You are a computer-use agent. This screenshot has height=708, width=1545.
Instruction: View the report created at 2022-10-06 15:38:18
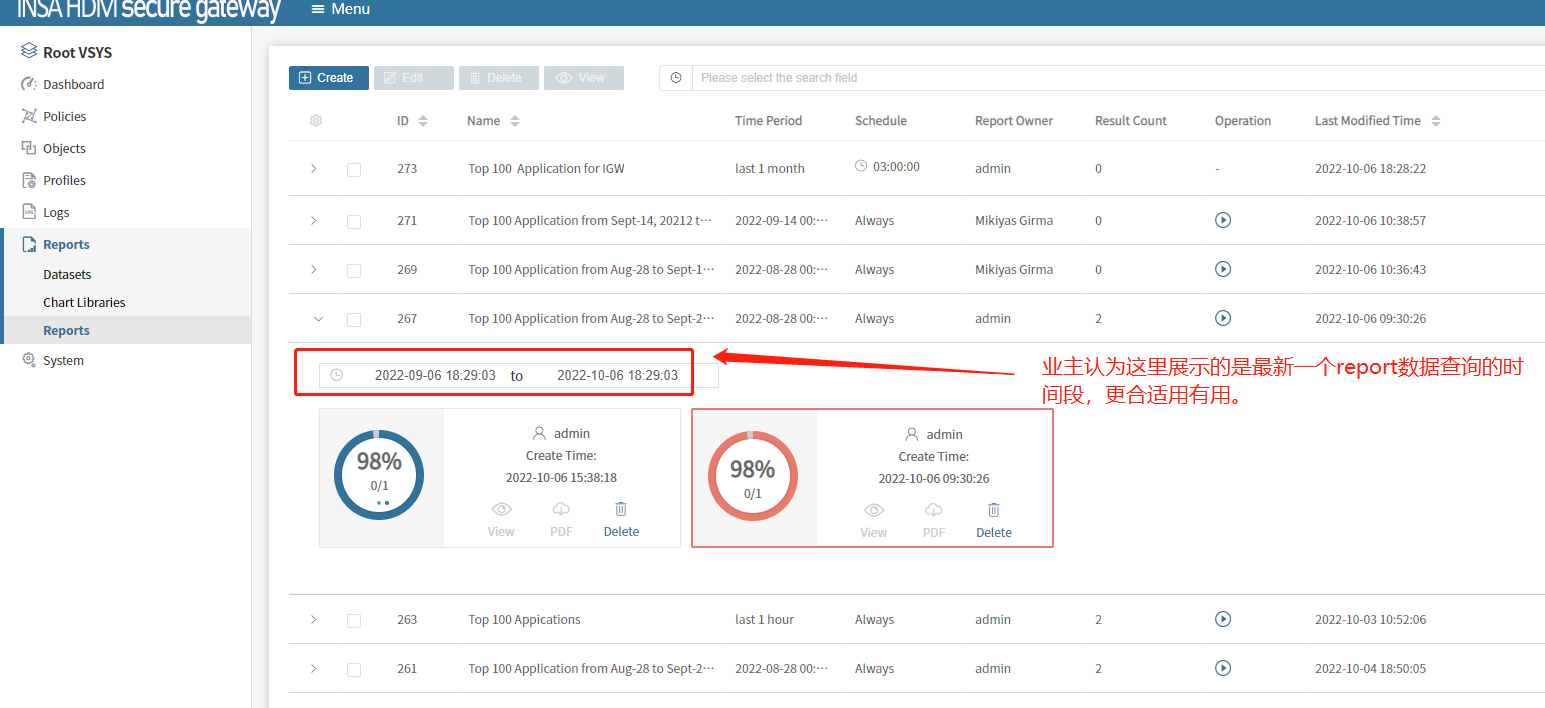coord(501,520)
